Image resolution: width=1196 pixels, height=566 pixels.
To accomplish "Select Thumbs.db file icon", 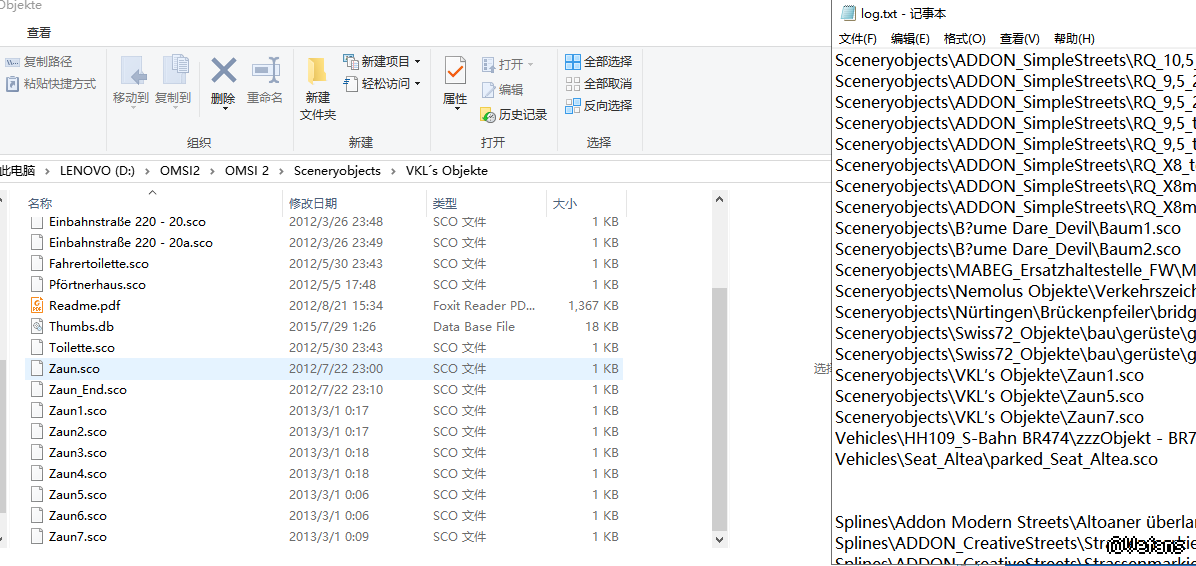I will click(37, 326).
